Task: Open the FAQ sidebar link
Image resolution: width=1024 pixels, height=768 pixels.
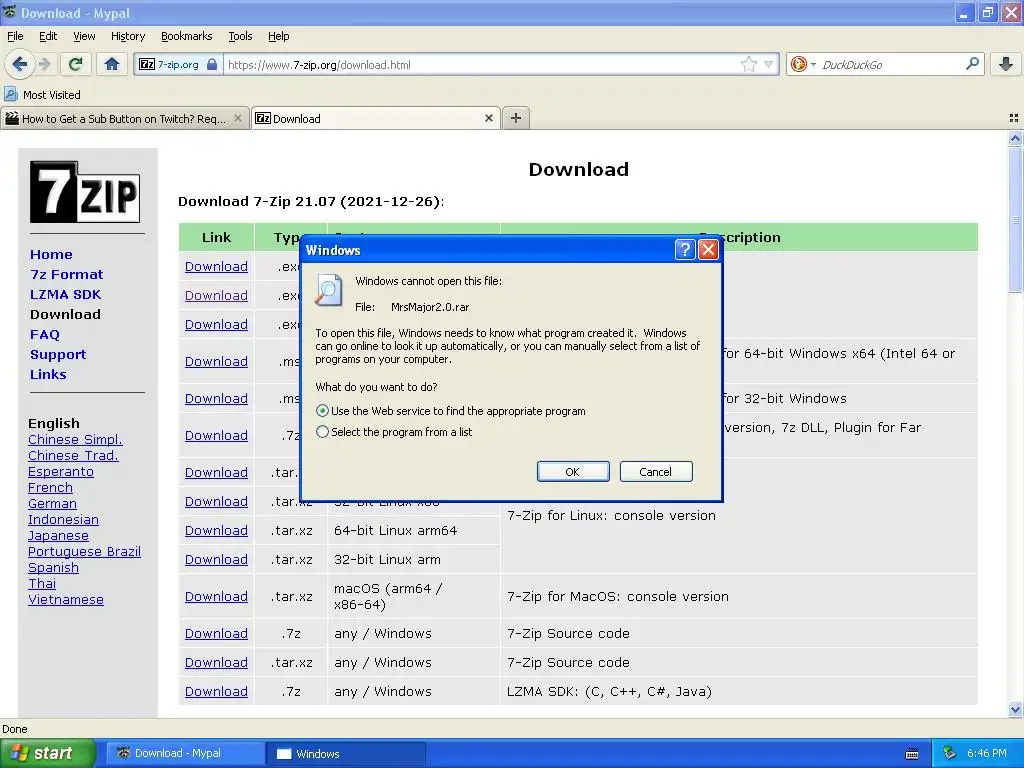Action: pyautogui.click(x=44, y=334)
